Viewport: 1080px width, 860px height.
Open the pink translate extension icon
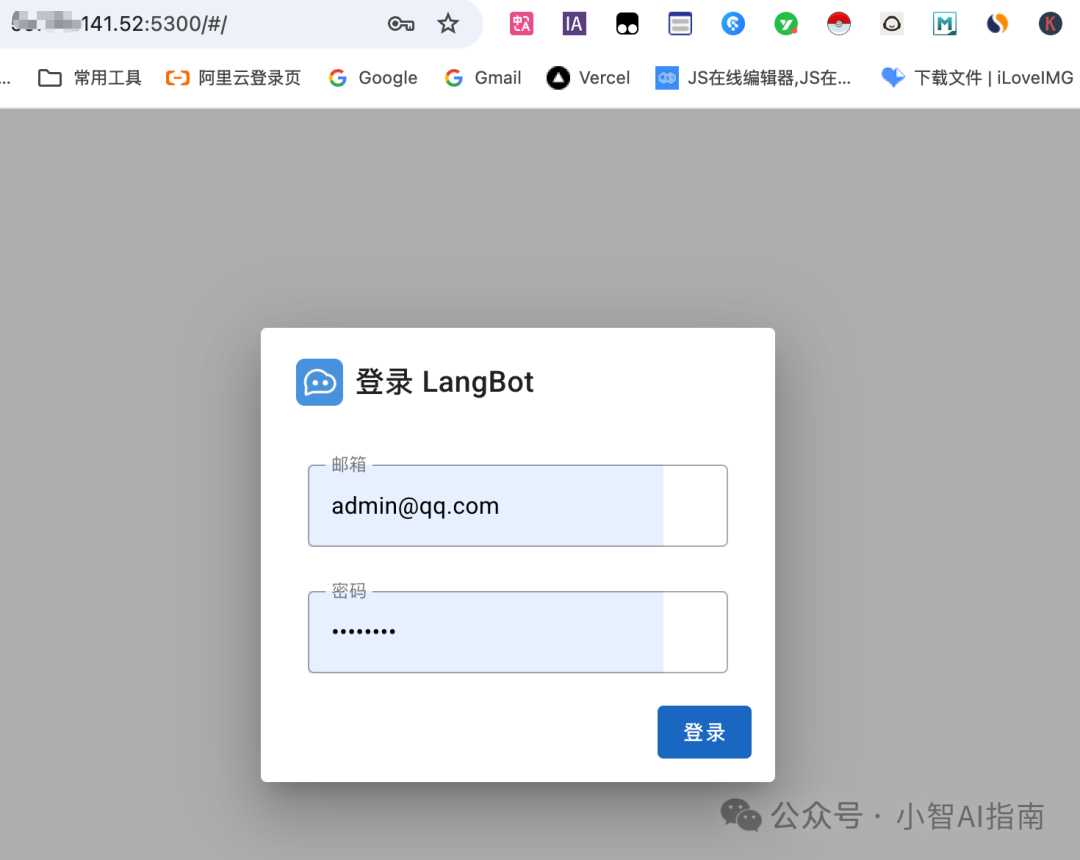(x=521, y=24)
